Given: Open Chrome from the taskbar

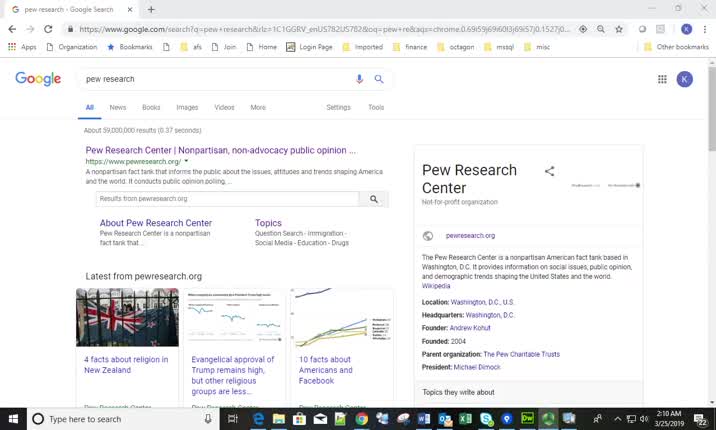Looking at the screenshot, I should [x=362, y=419].
